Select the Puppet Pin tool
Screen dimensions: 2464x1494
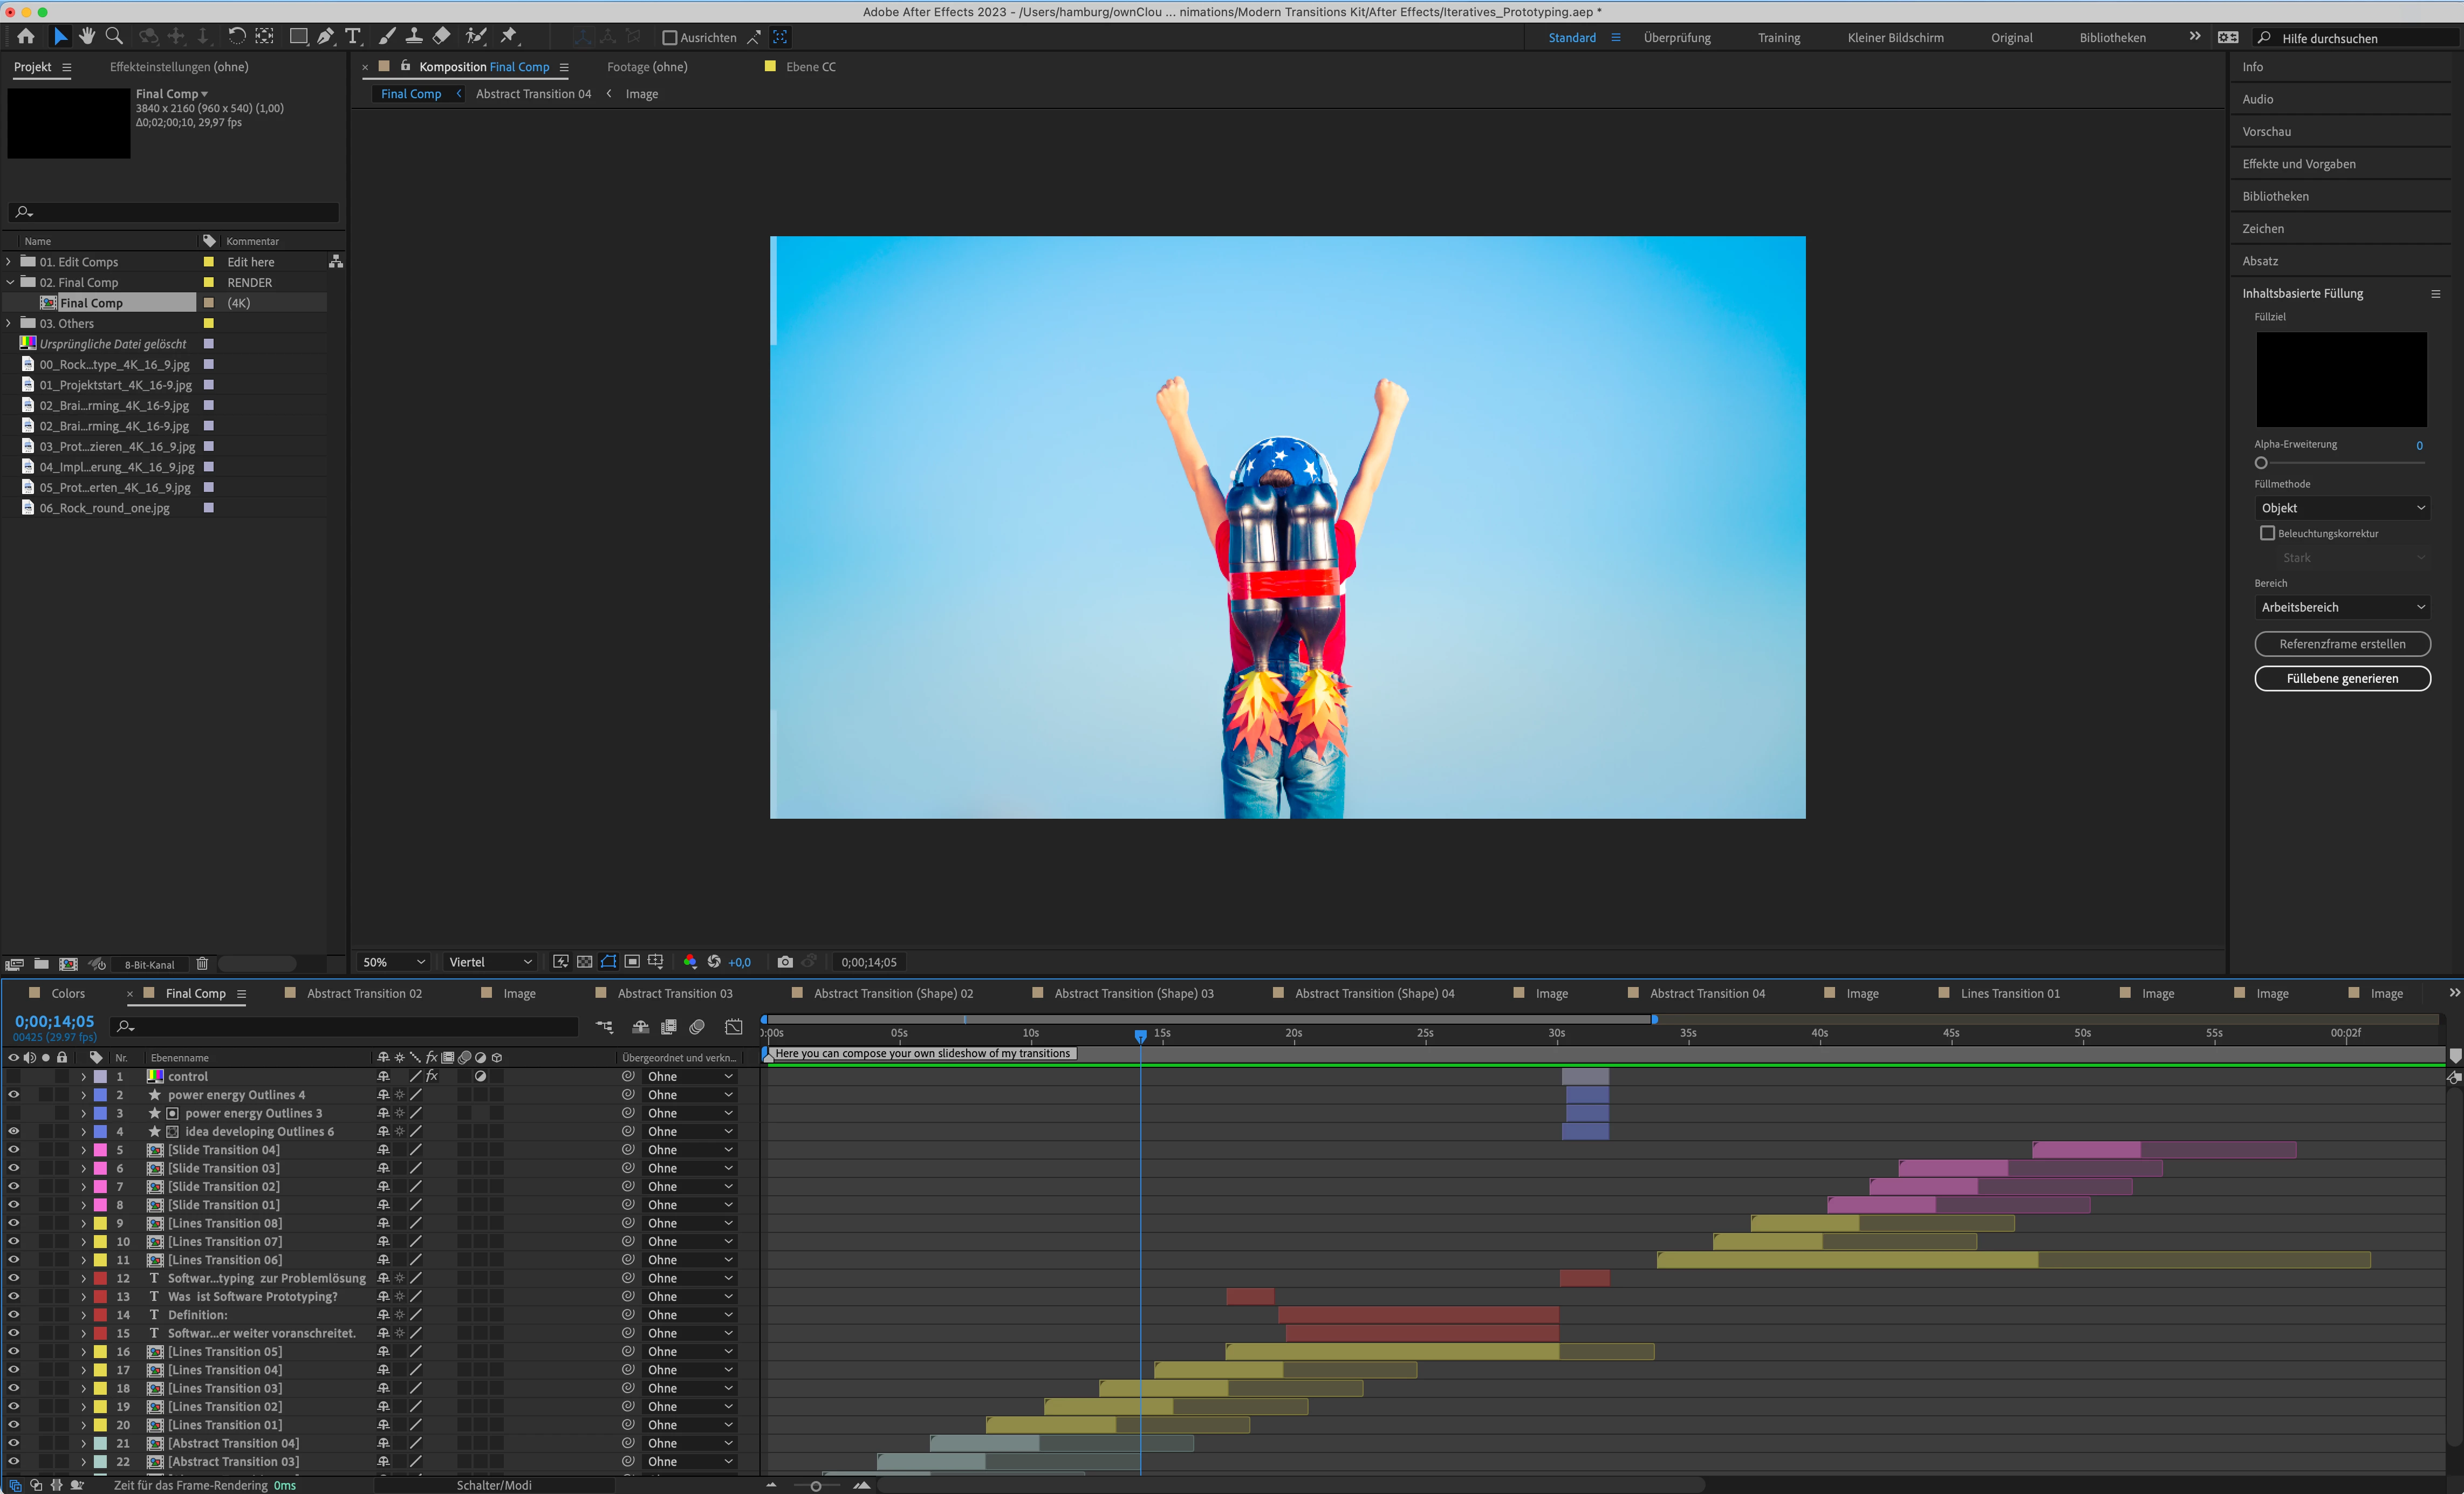coord(509,36)
